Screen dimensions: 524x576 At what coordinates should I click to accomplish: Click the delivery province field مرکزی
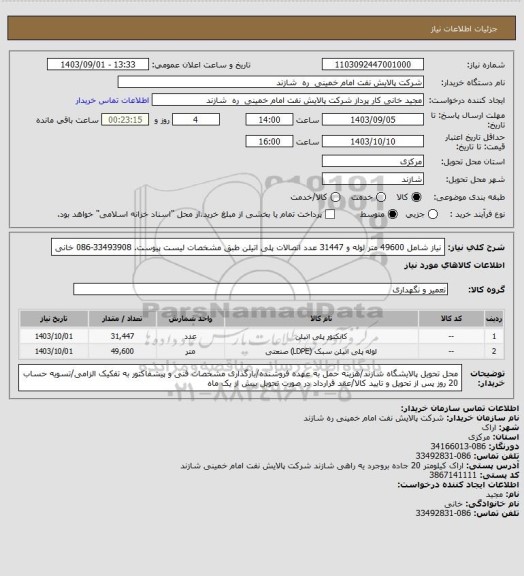coord(373,161)
